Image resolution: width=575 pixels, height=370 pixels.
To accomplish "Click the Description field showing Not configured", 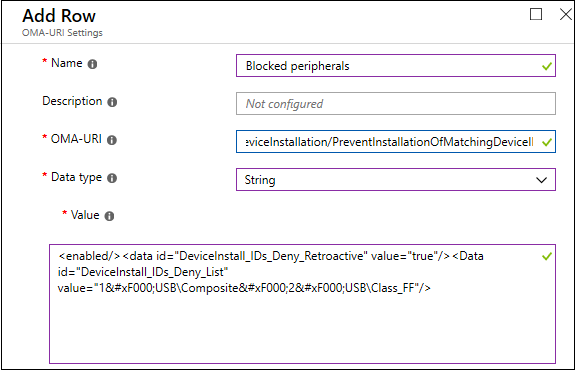I will [x=396, y=103].
